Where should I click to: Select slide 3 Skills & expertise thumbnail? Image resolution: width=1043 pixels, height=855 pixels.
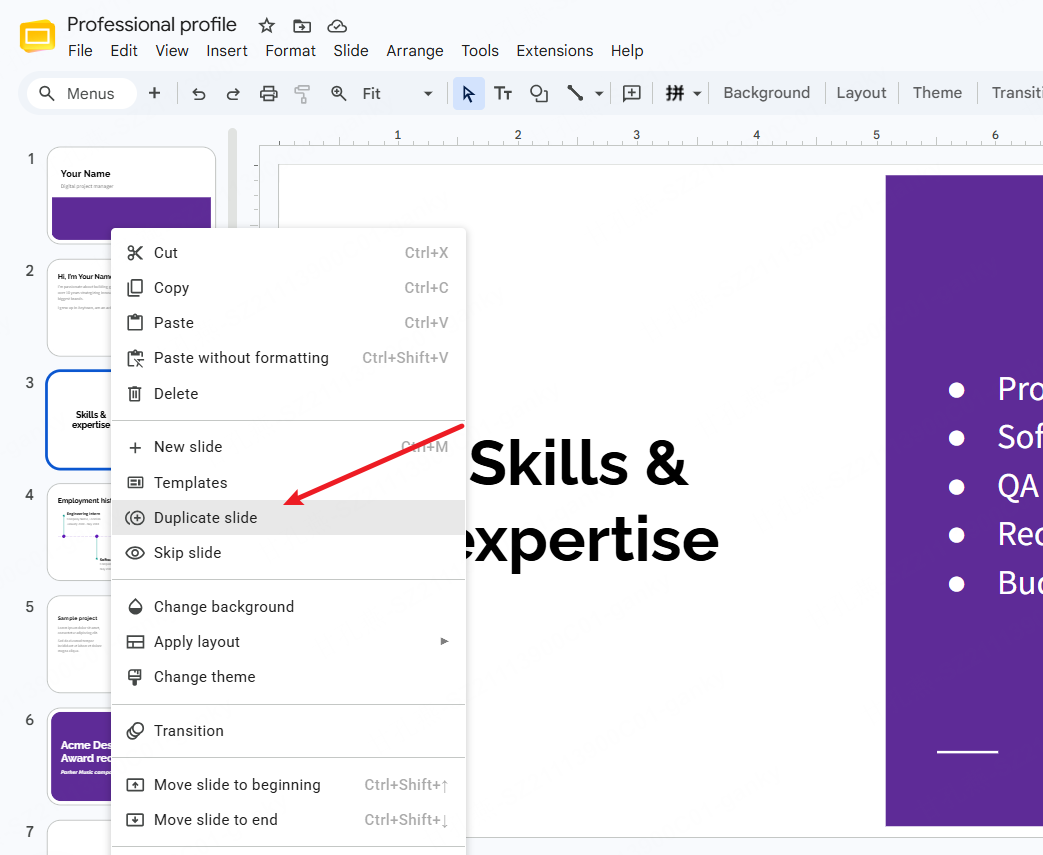78,420
